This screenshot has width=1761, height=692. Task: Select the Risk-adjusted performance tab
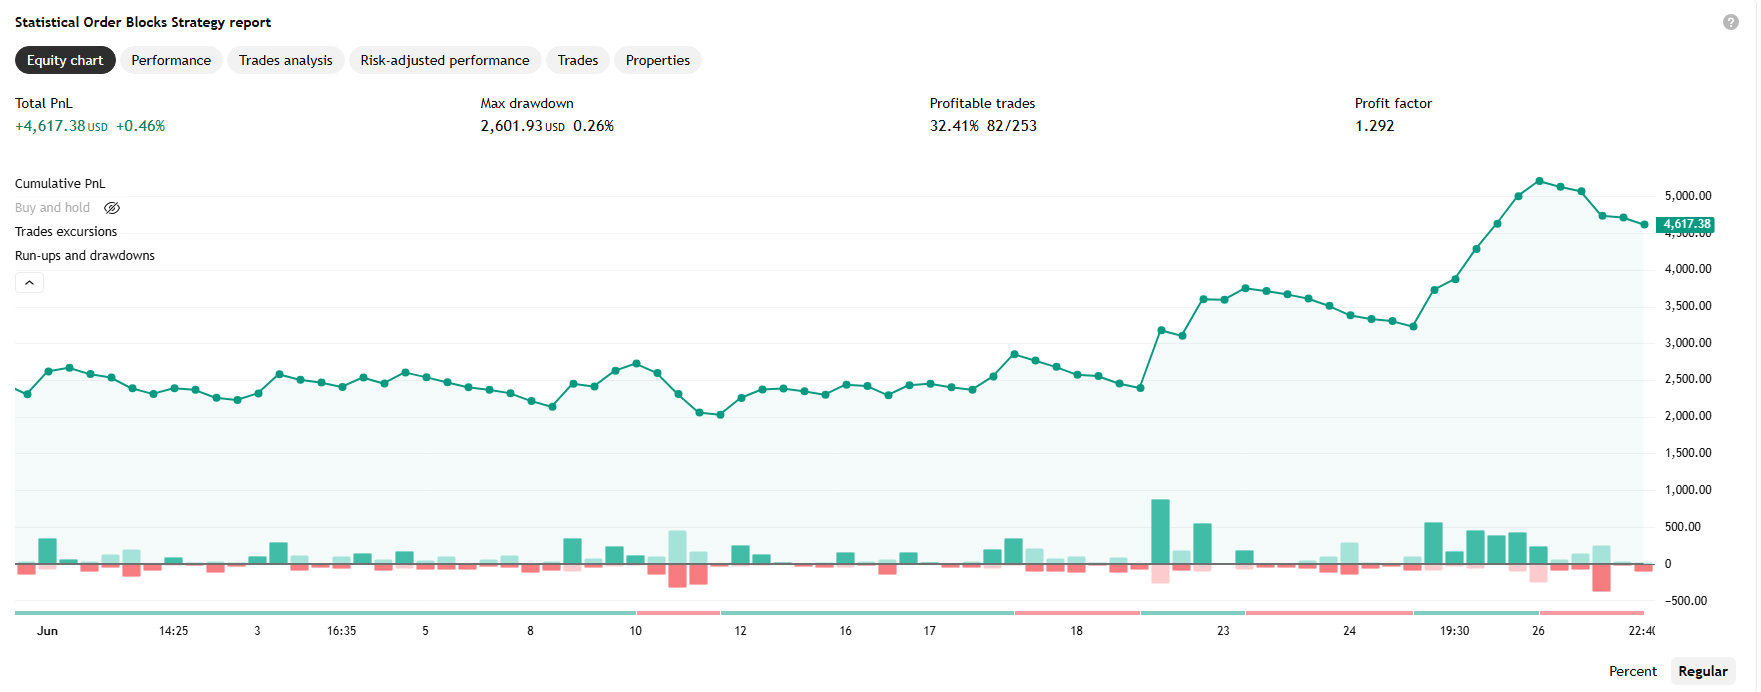445,60
